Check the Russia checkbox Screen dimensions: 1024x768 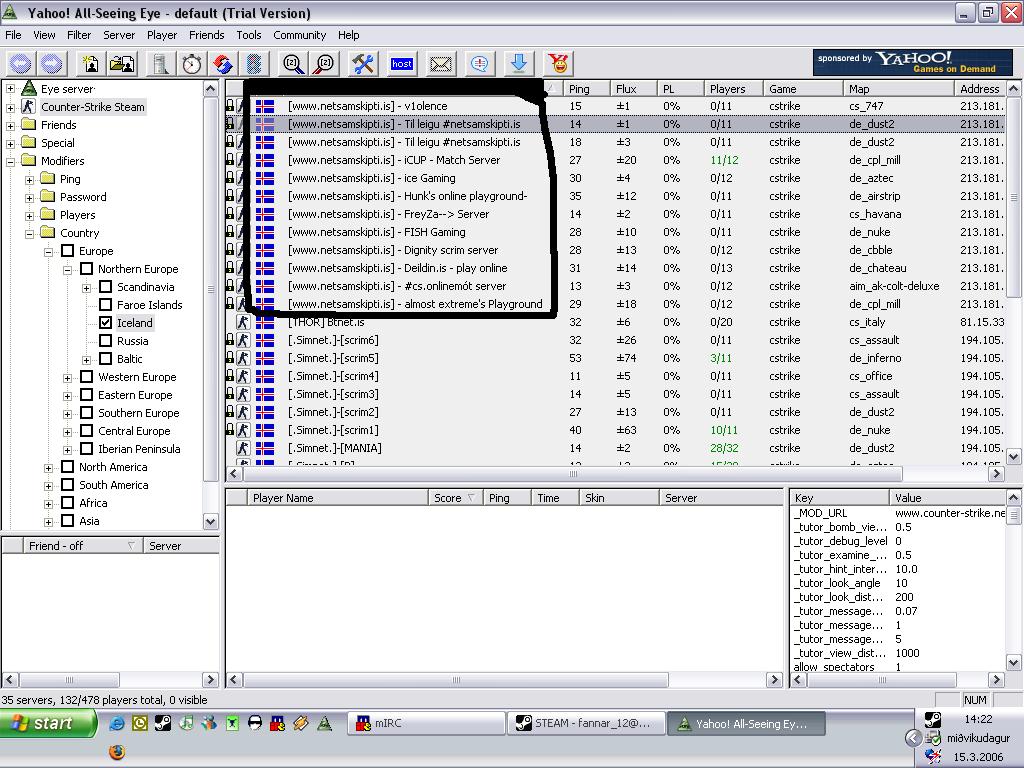105,340
